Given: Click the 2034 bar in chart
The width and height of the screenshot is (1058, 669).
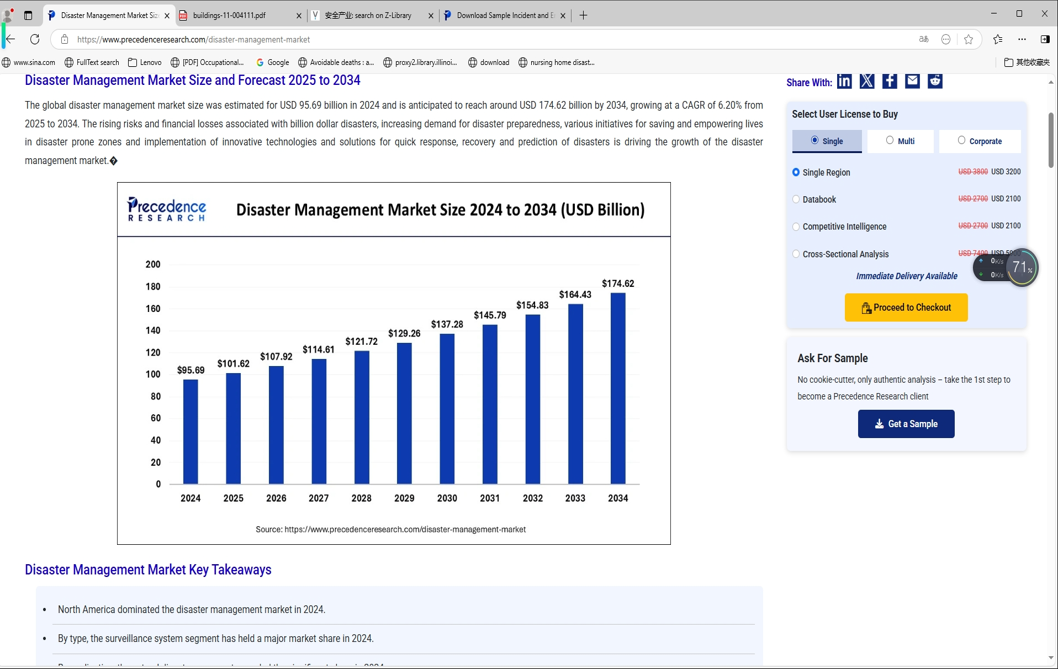Looking at the screenshot, I should pyautogui.click(x=618, y=388).
